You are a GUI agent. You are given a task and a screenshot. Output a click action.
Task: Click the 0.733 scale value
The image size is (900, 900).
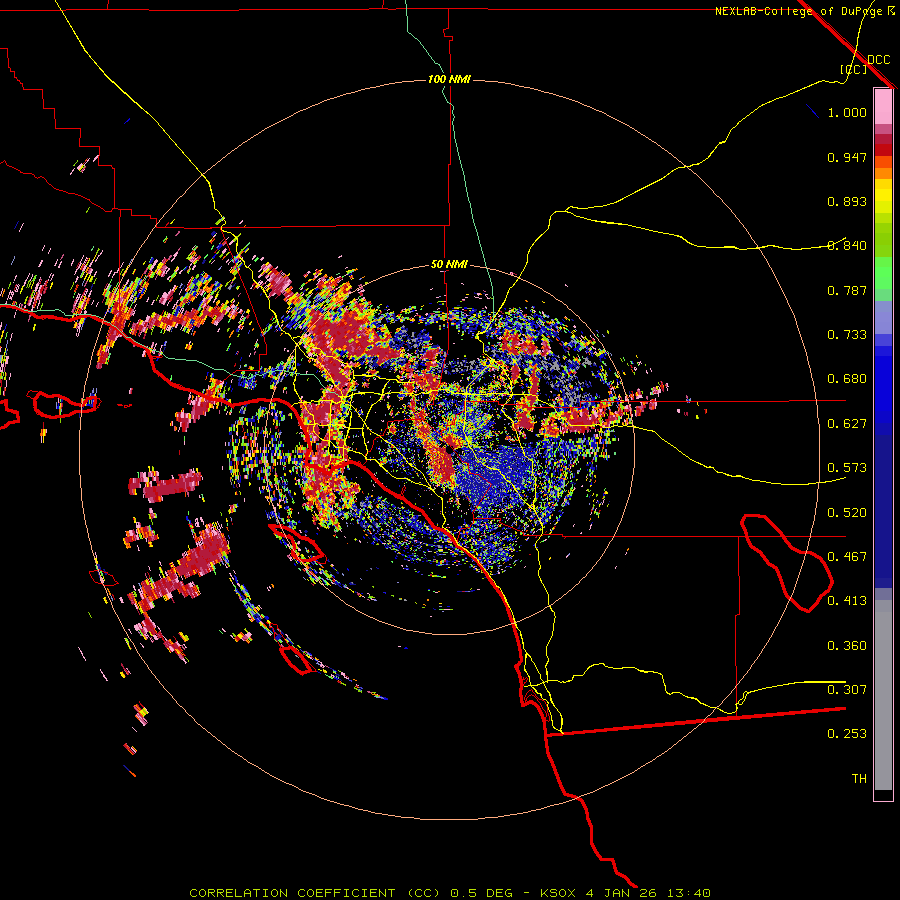847,335
